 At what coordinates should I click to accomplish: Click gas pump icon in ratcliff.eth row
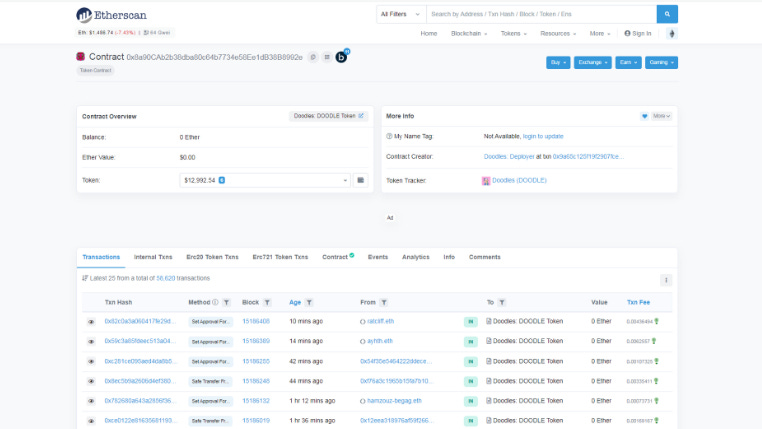tap(657, 321)
